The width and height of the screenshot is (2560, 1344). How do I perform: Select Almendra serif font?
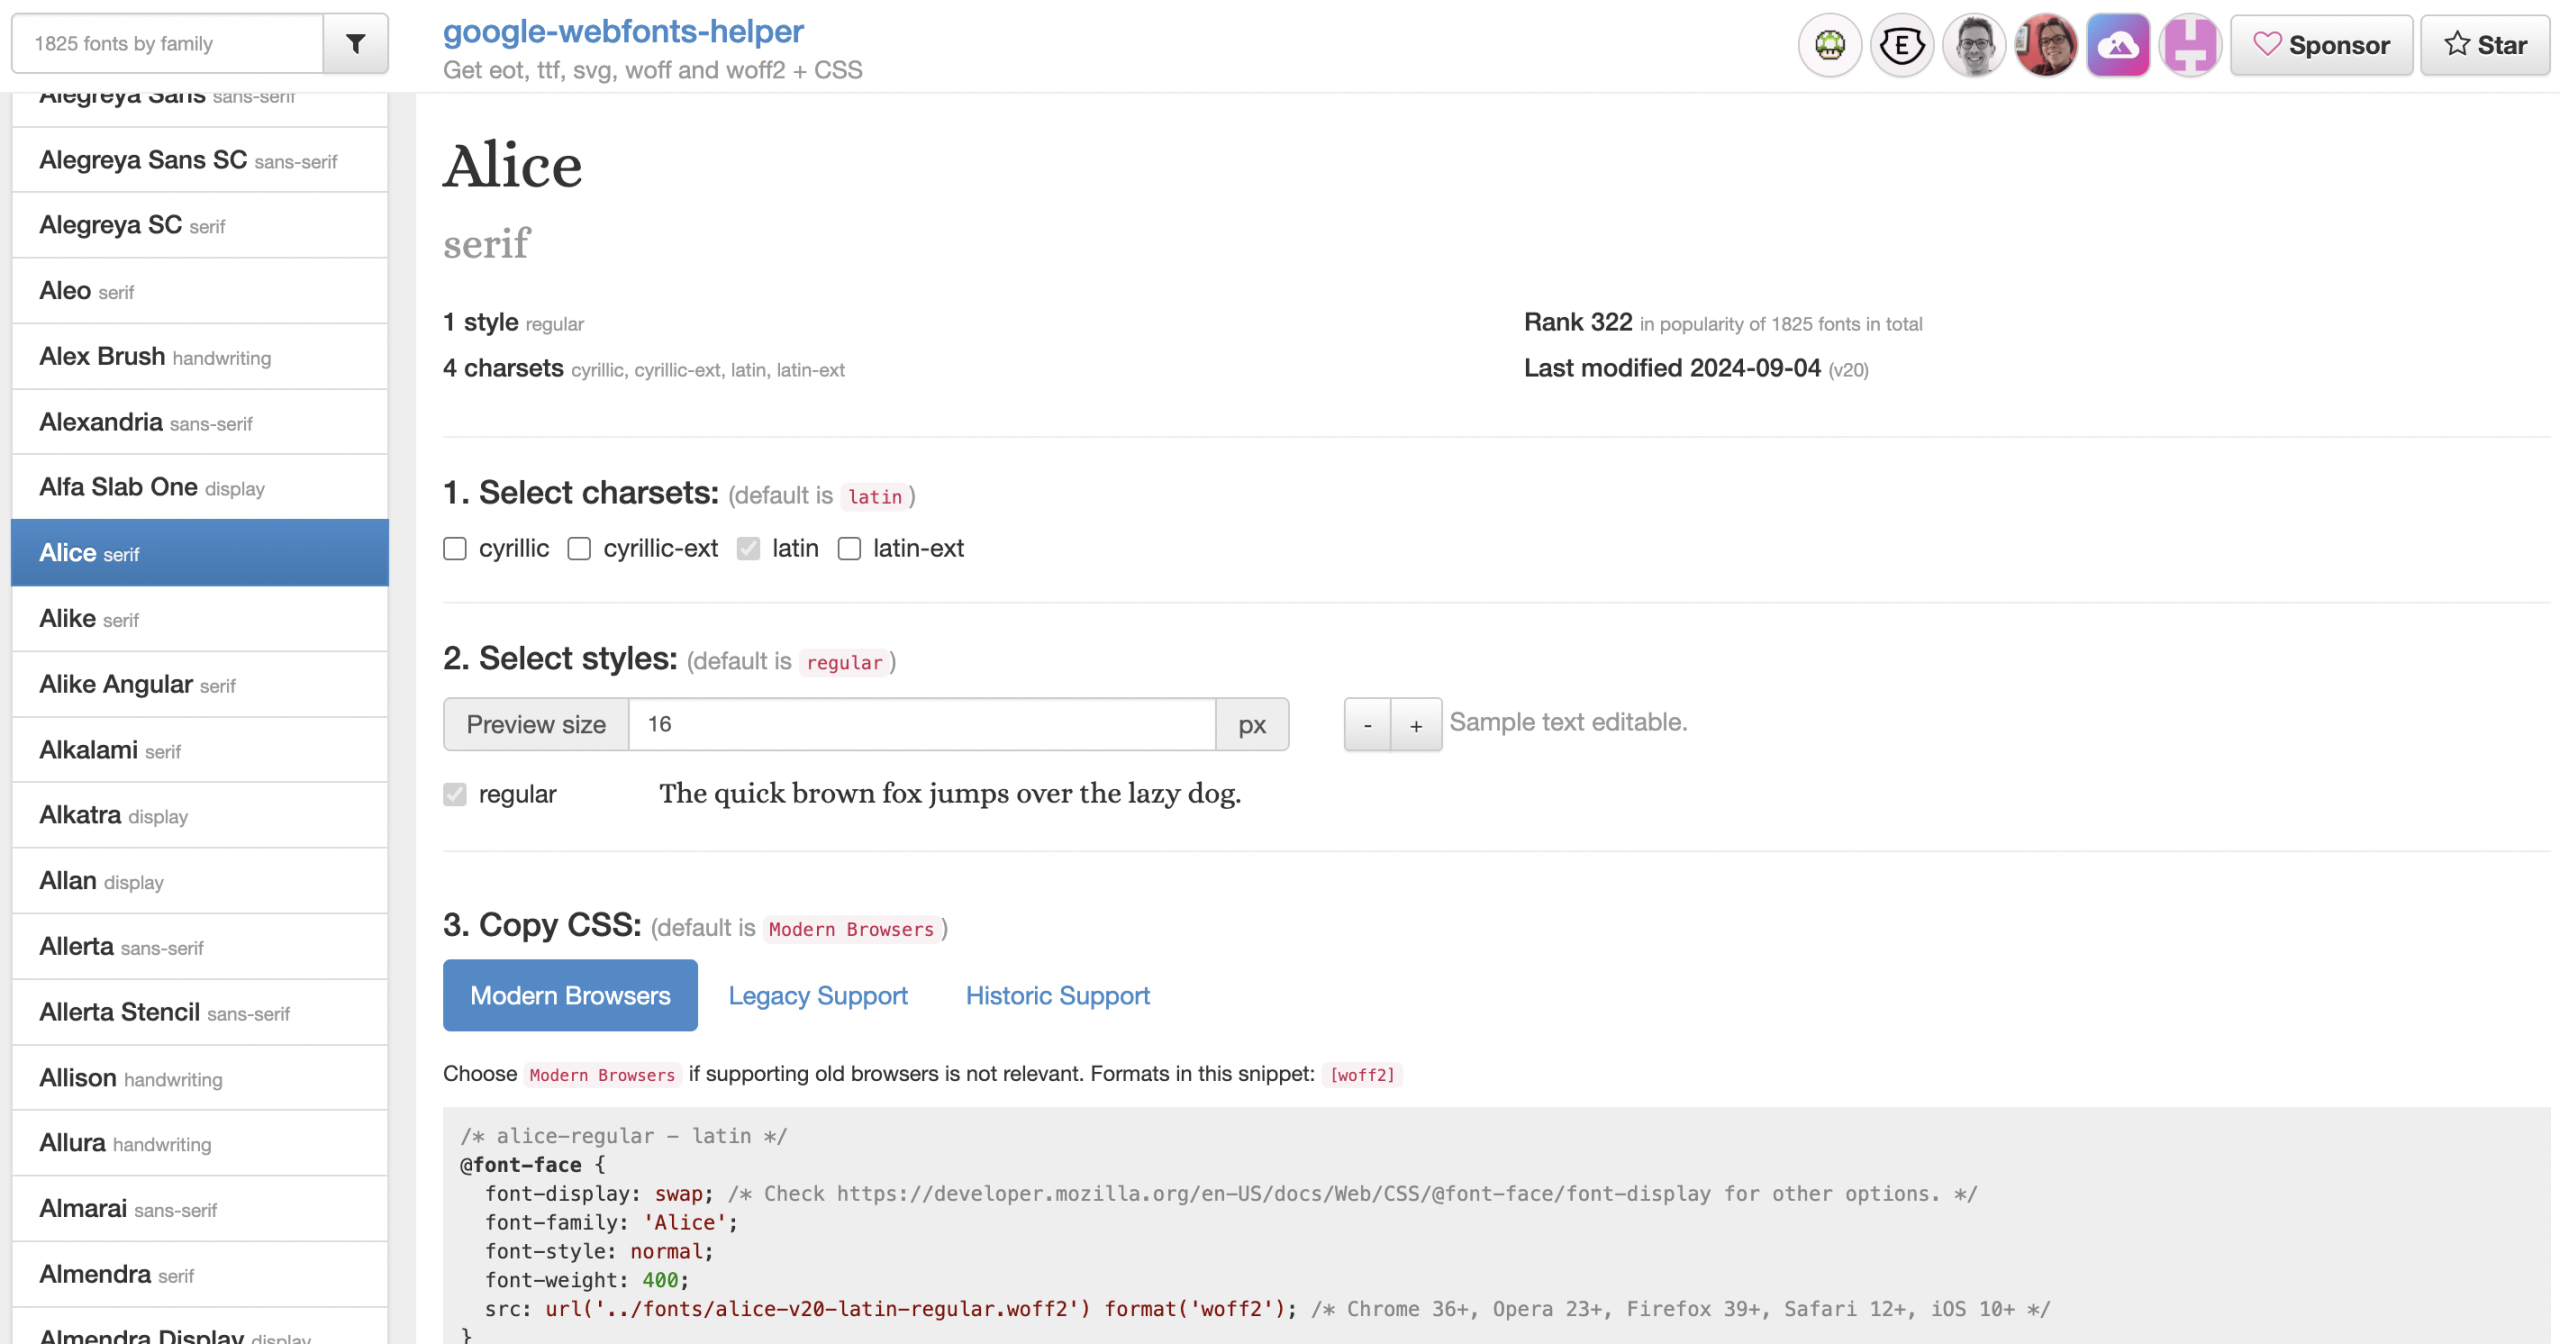coord(200,1274)
